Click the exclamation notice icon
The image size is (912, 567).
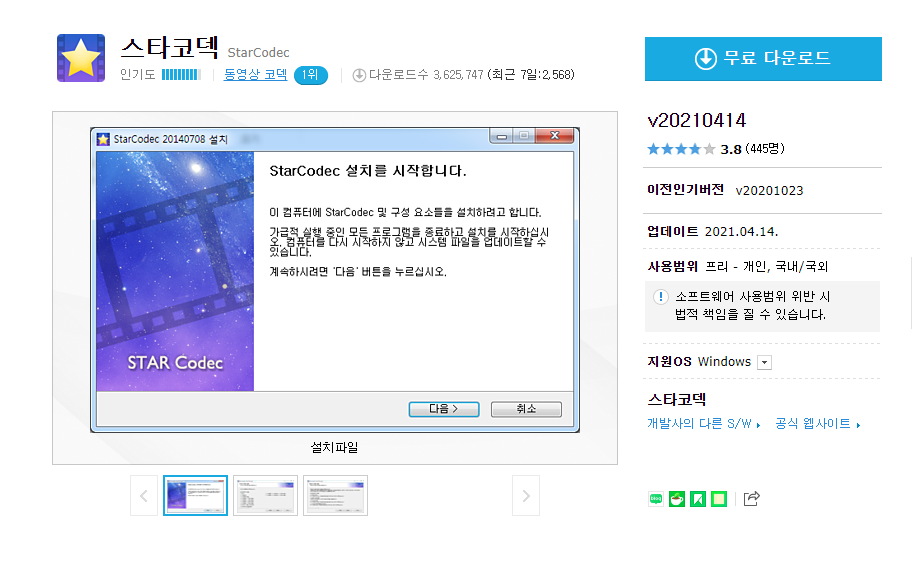point(660,297)
